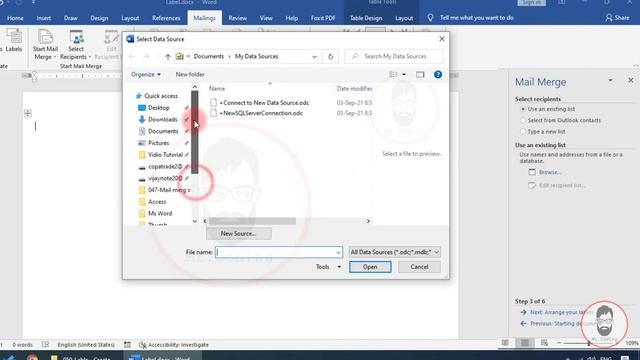Click the file list horizontal scrollbar
Screen dimensions: 640x360
tap(253, 221)
